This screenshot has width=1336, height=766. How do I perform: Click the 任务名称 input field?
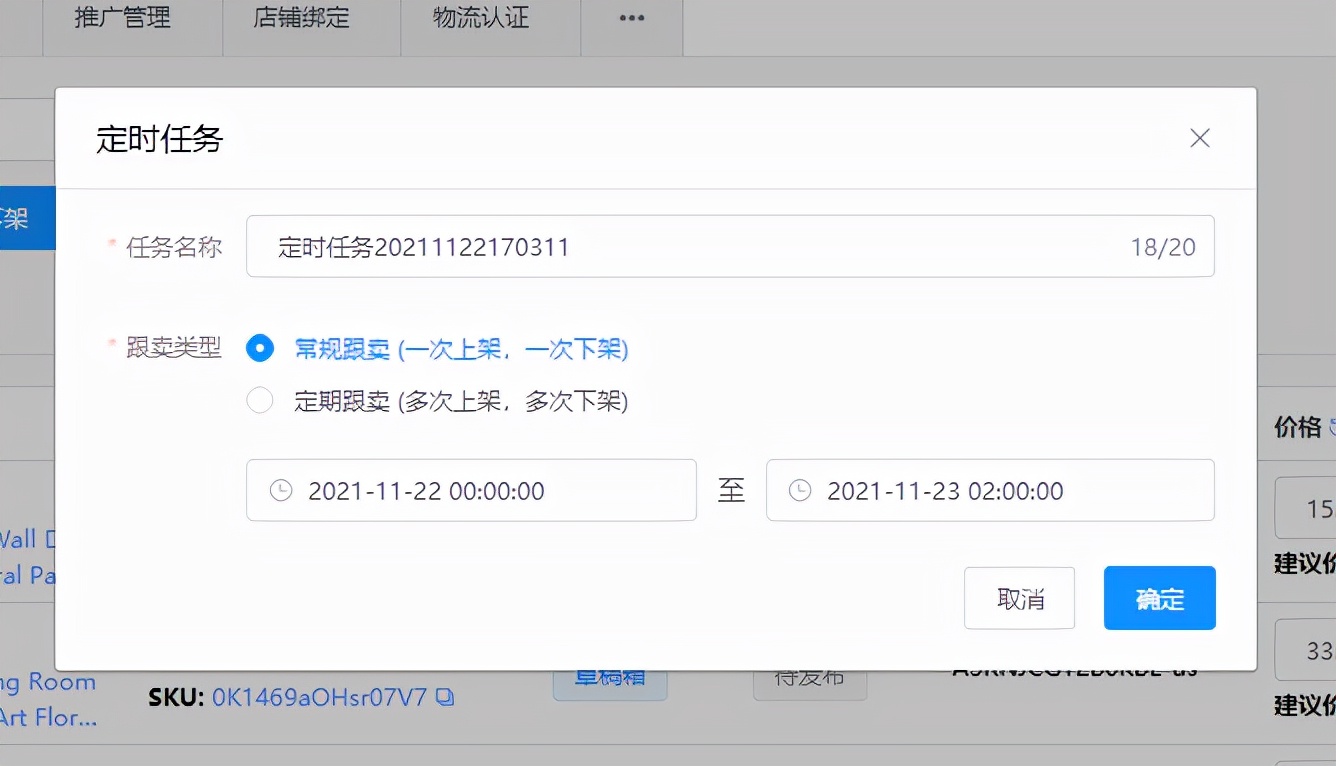pyautogui.click(x=730, y=246)
